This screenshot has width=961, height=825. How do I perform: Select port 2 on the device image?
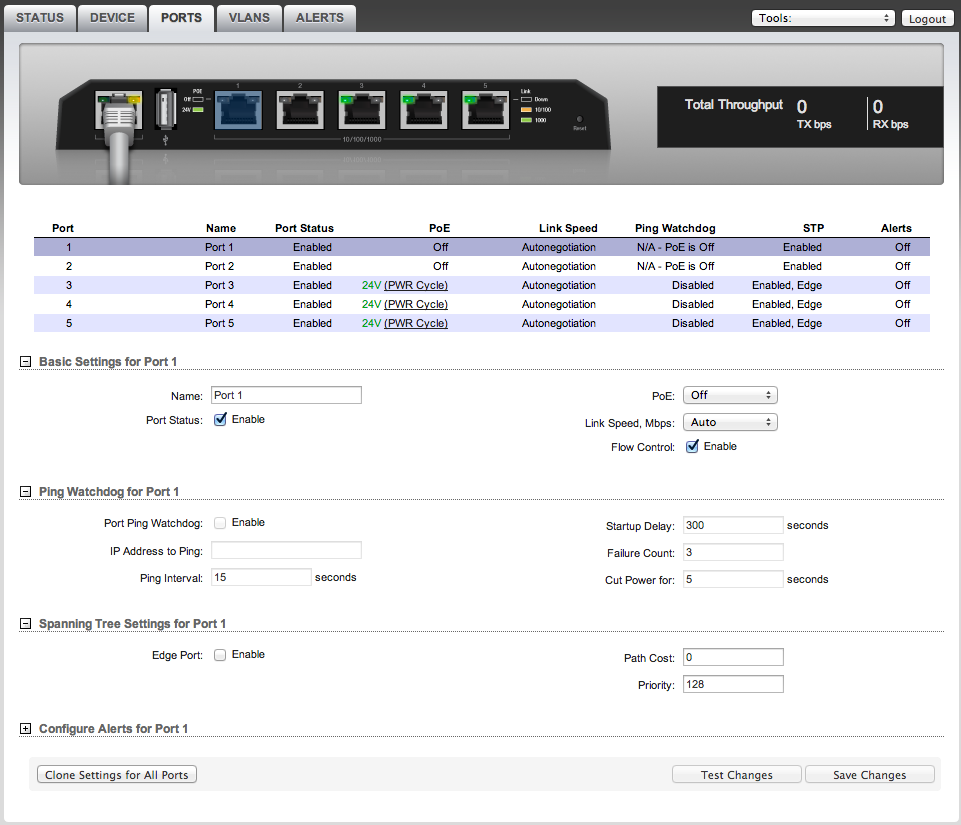point(300,110)
